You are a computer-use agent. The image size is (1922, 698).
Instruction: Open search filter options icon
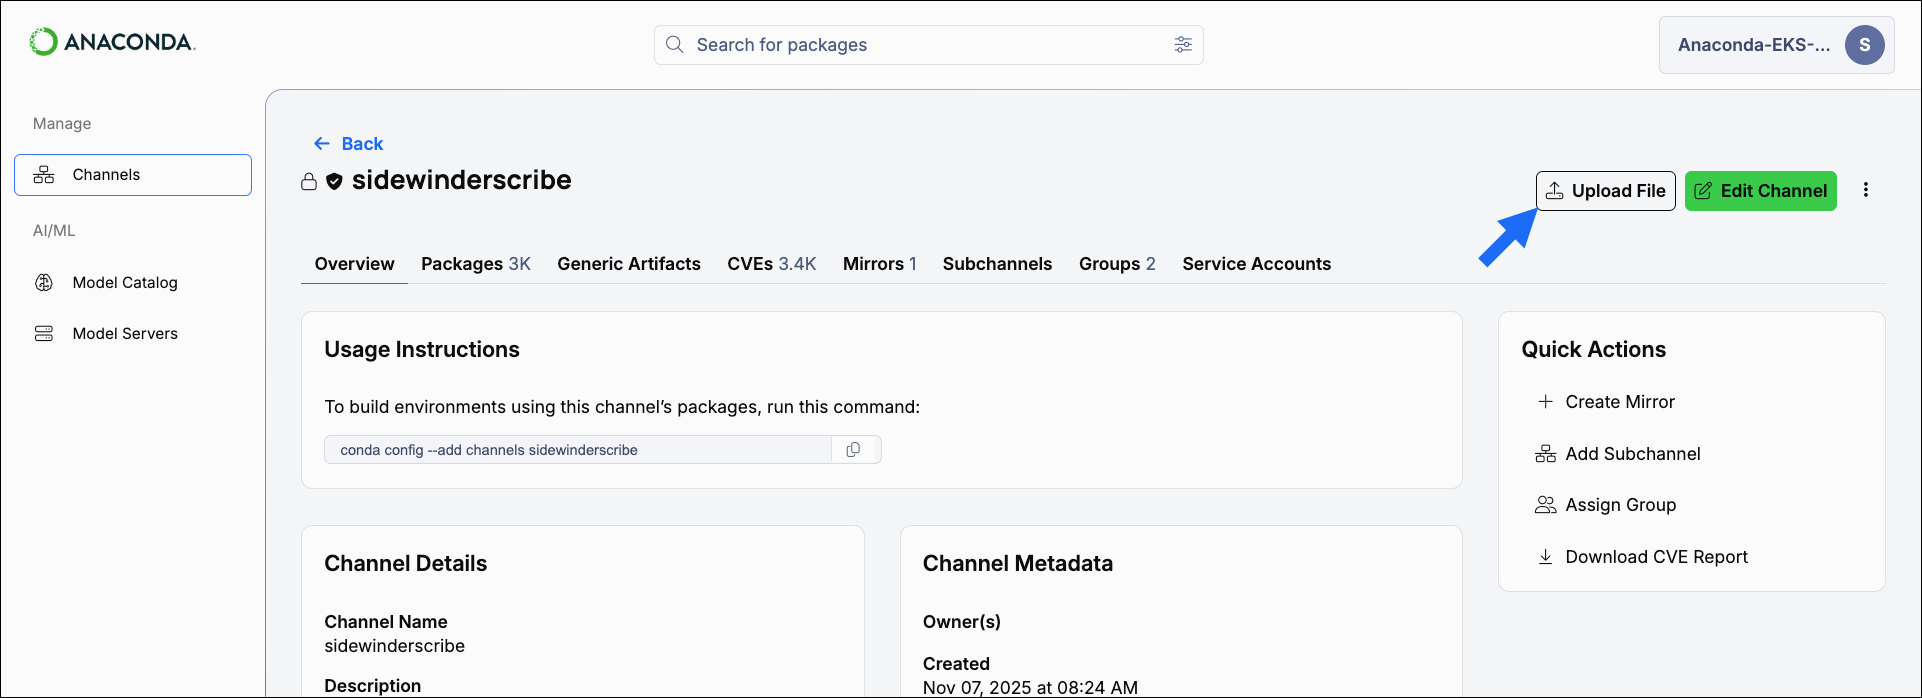click(1183, 44)
